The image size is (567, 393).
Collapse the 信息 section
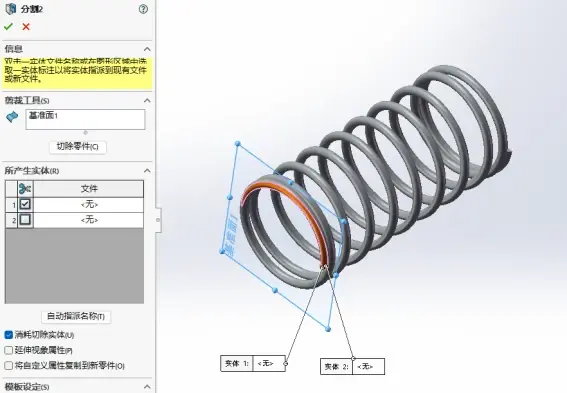(147, 49)
